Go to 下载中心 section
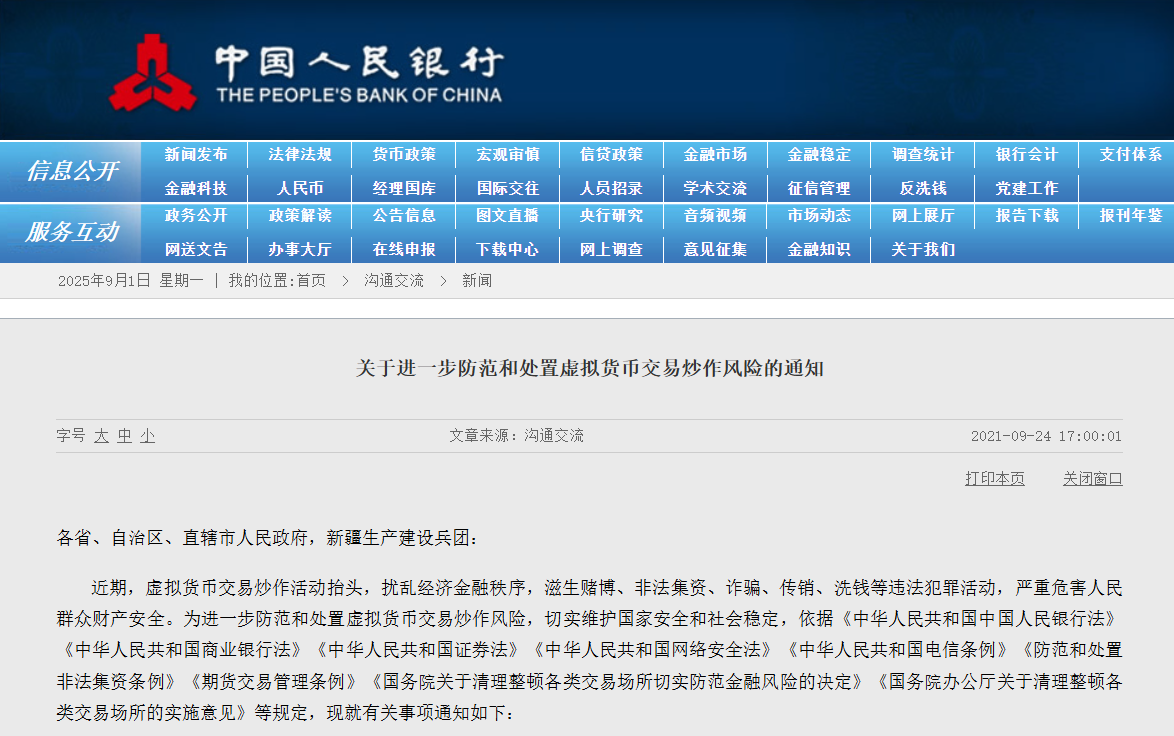The image size is (1174, 736). (x=508, y=249)
